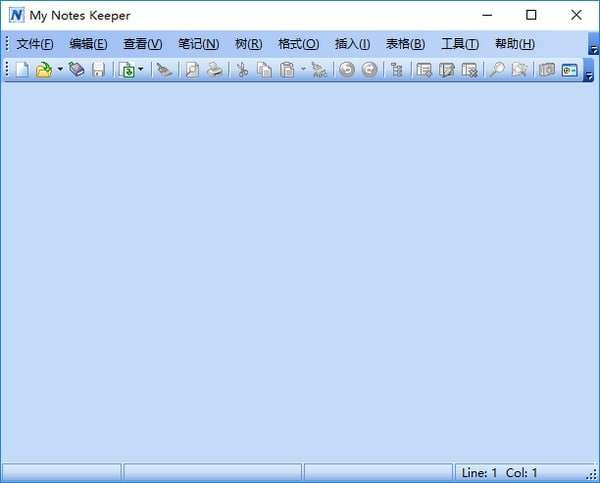Open the 笔记(N) menu
600x483 pixels.
(199, 44)
